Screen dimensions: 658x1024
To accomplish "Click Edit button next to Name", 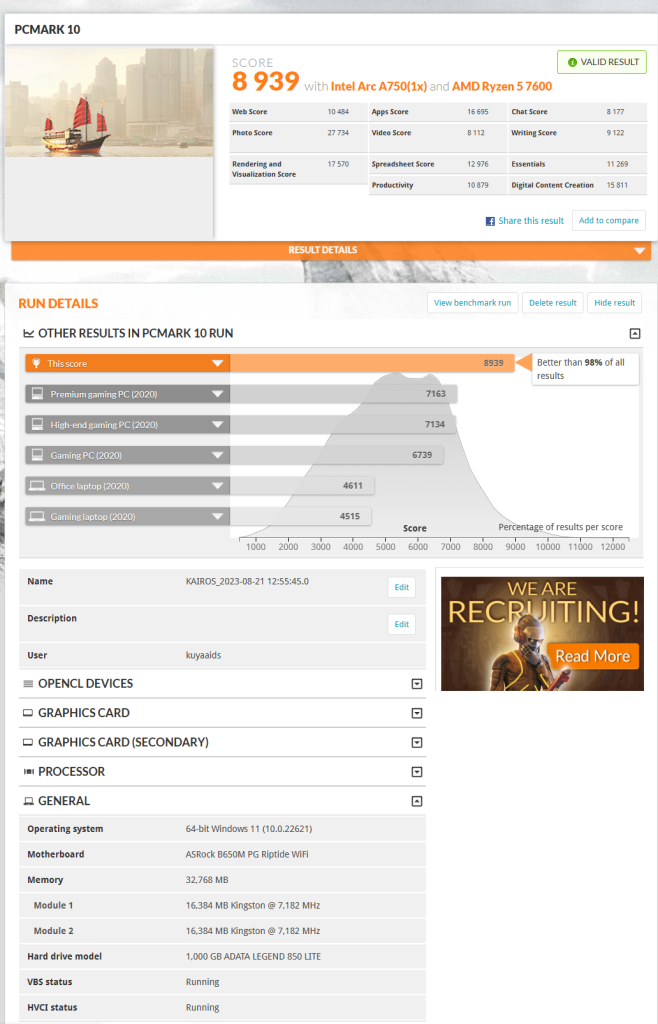I will (x=401, y=588).
